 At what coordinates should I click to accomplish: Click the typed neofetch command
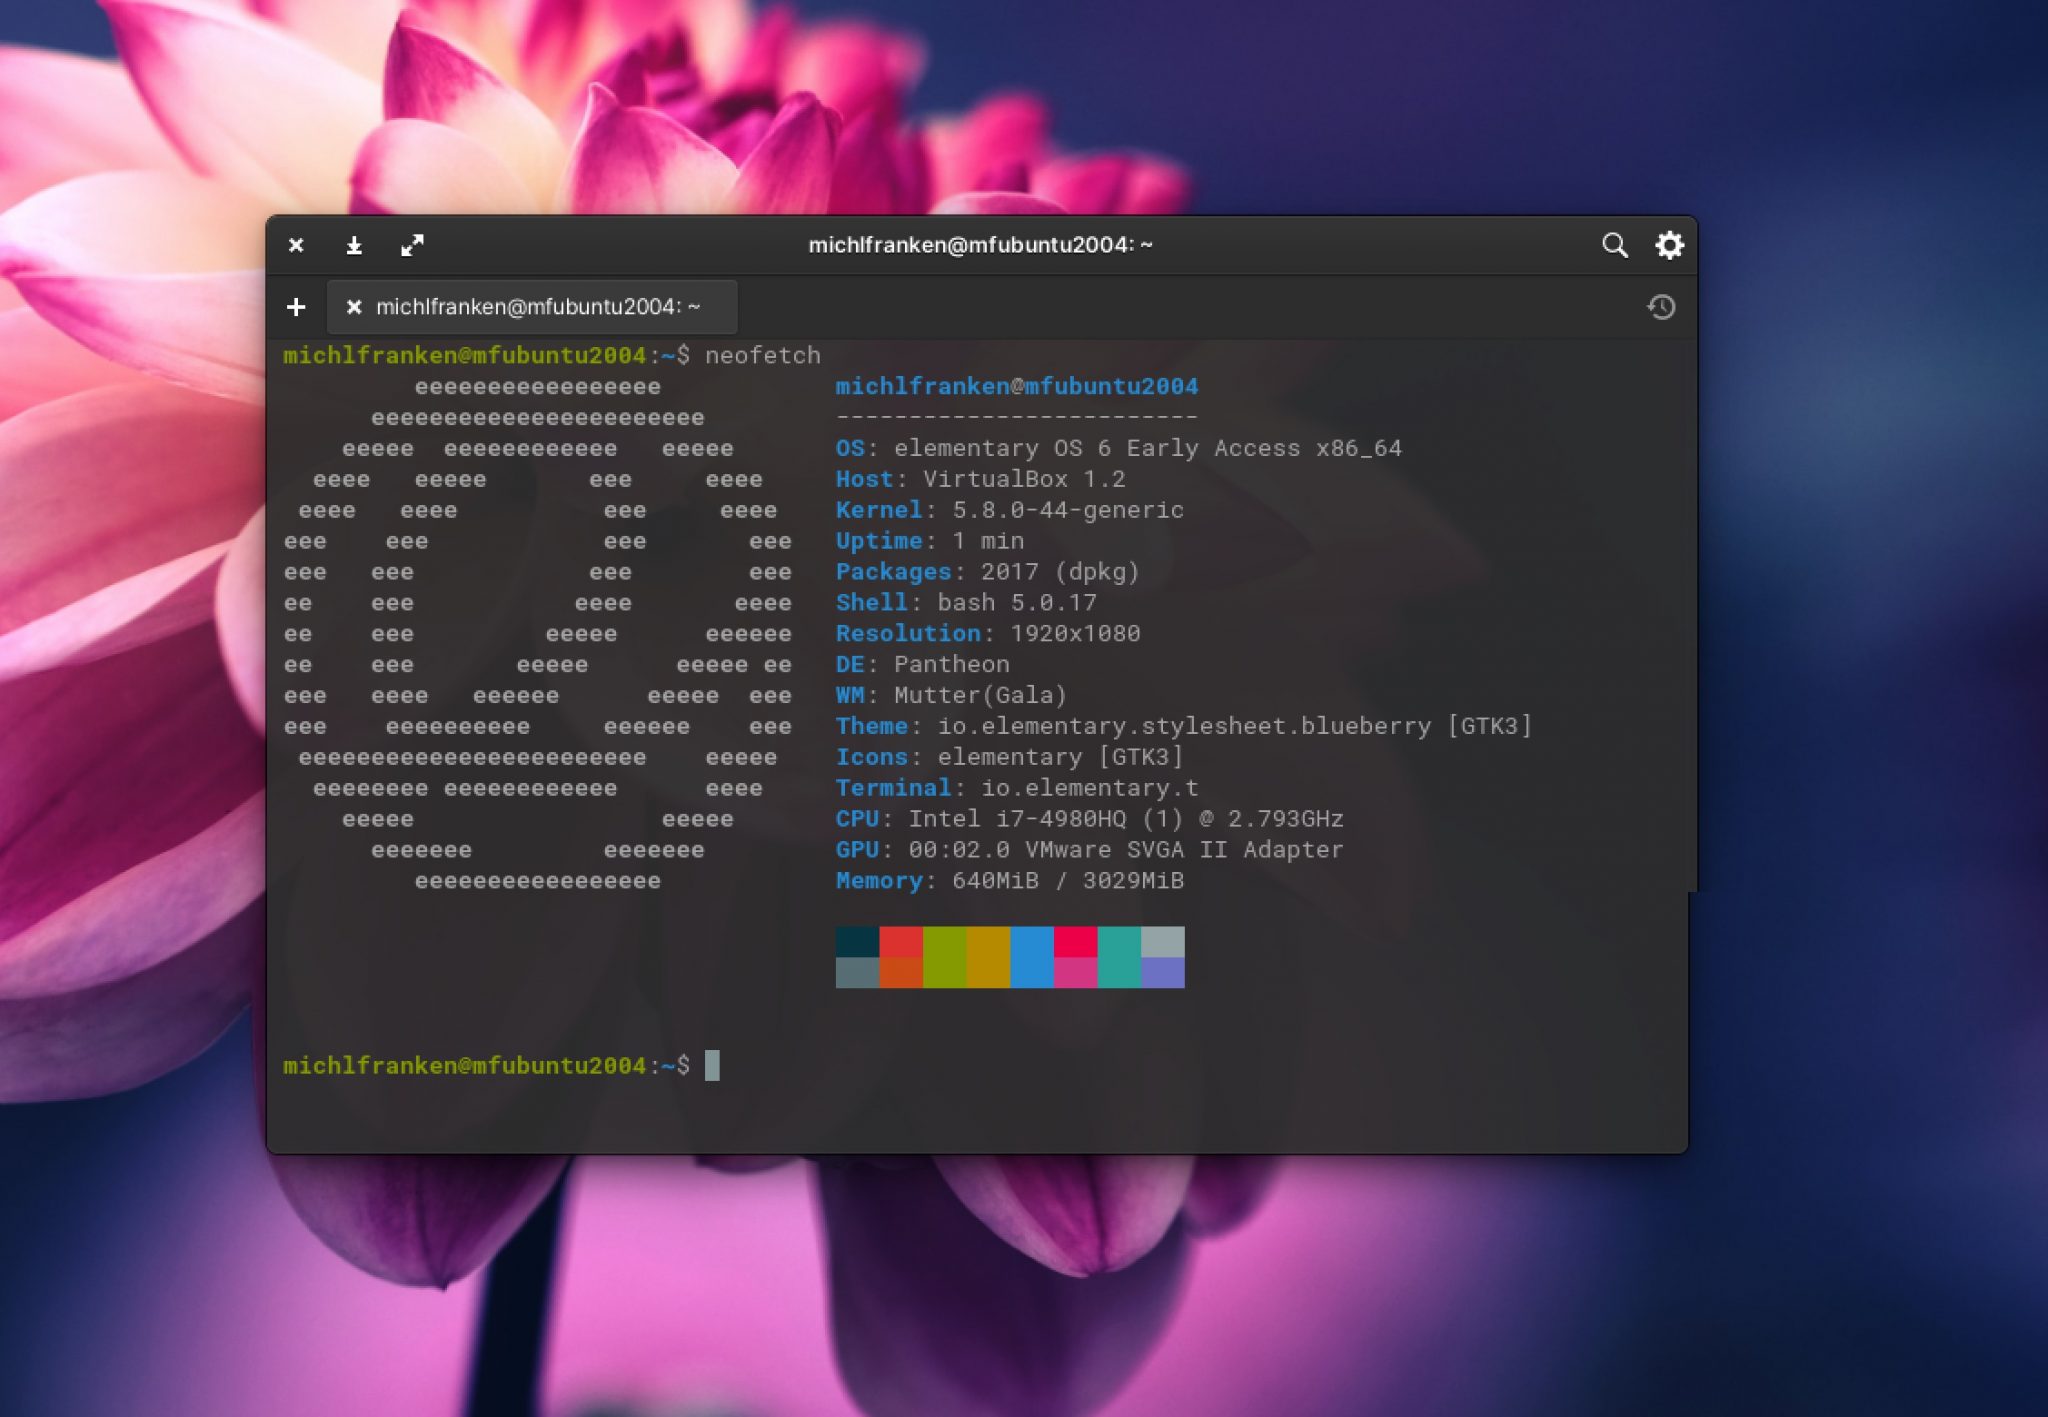pyautogui.click(x=762, y=355)
